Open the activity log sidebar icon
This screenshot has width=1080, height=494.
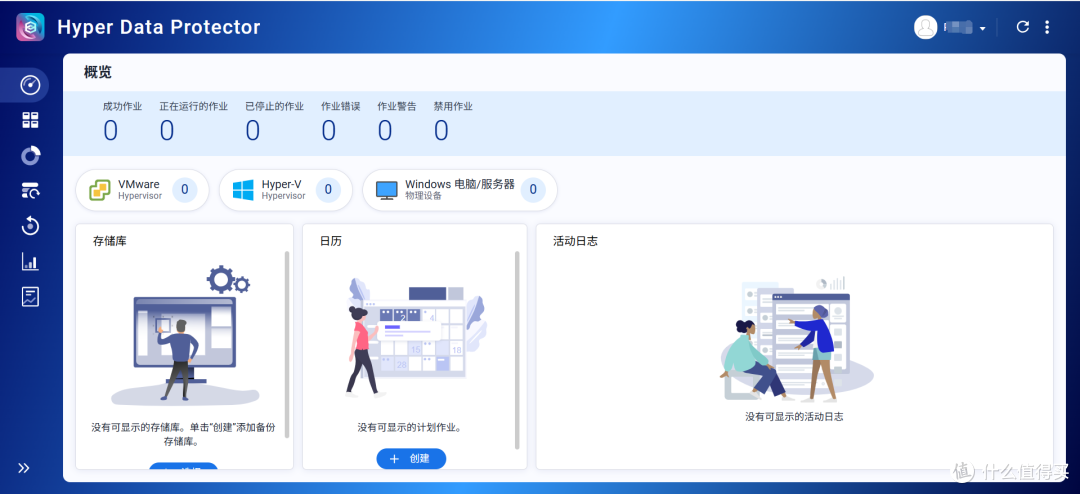pyautogui.click(x=30, y=297)
